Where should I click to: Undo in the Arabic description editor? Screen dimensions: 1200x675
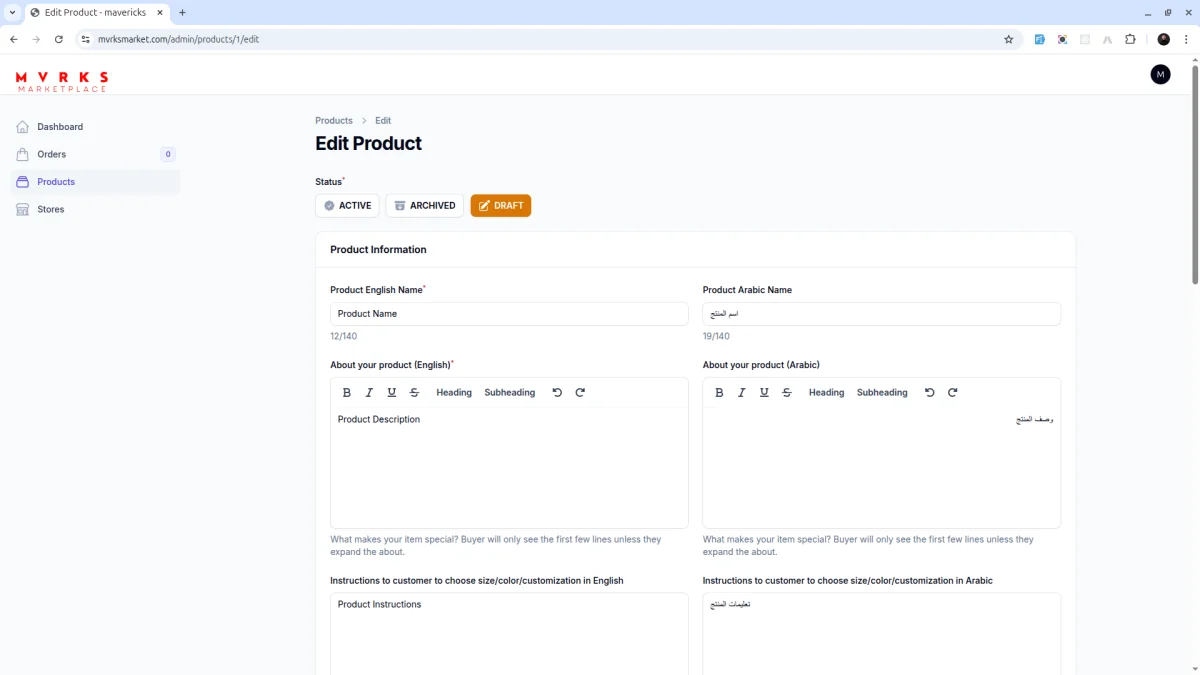coord(930,393)
